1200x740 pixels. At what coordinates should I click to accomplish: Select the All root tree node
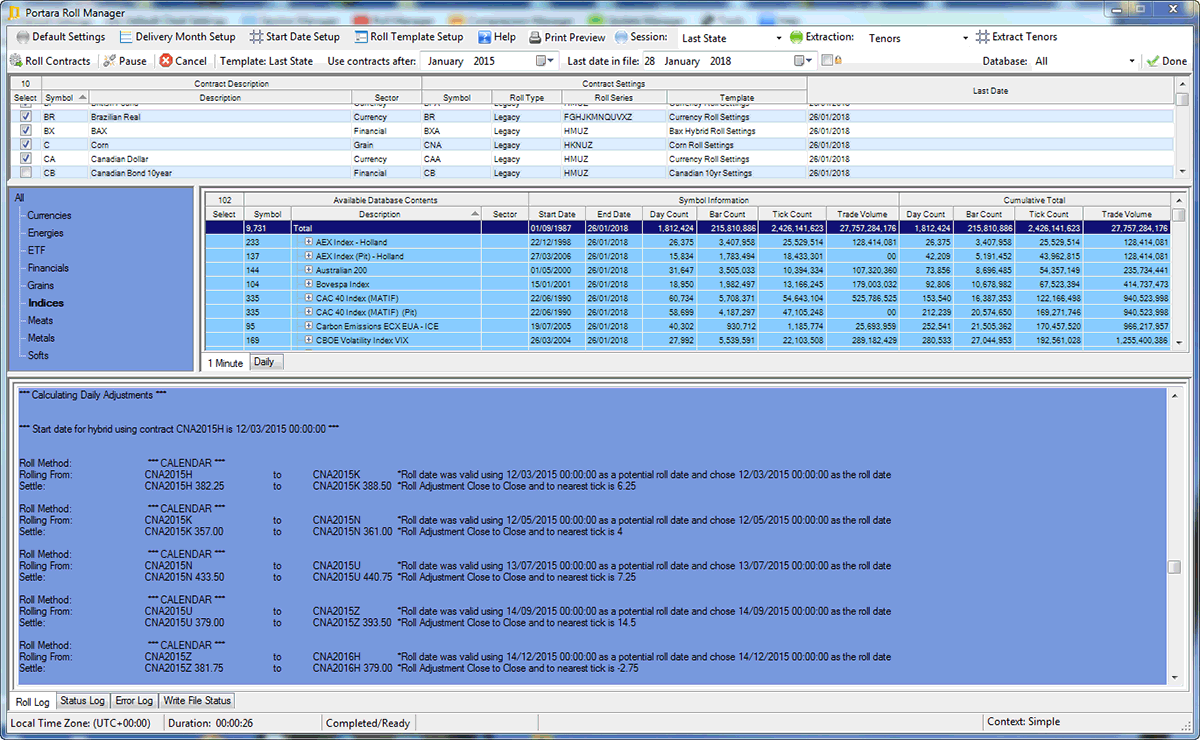point(19,197)
